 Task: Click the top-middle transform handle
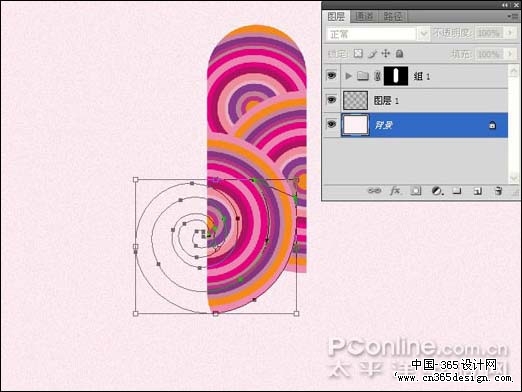coord(216,180)
